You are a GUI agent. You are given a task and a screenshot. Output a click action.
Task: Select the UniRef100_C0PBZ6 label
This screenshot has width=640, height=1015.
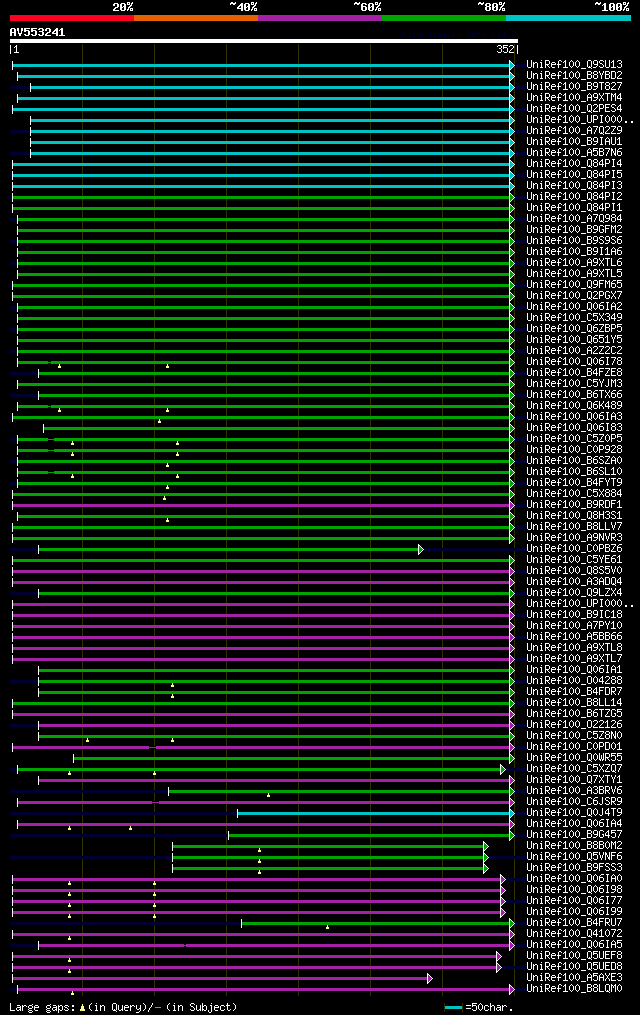tap(574, 549)
